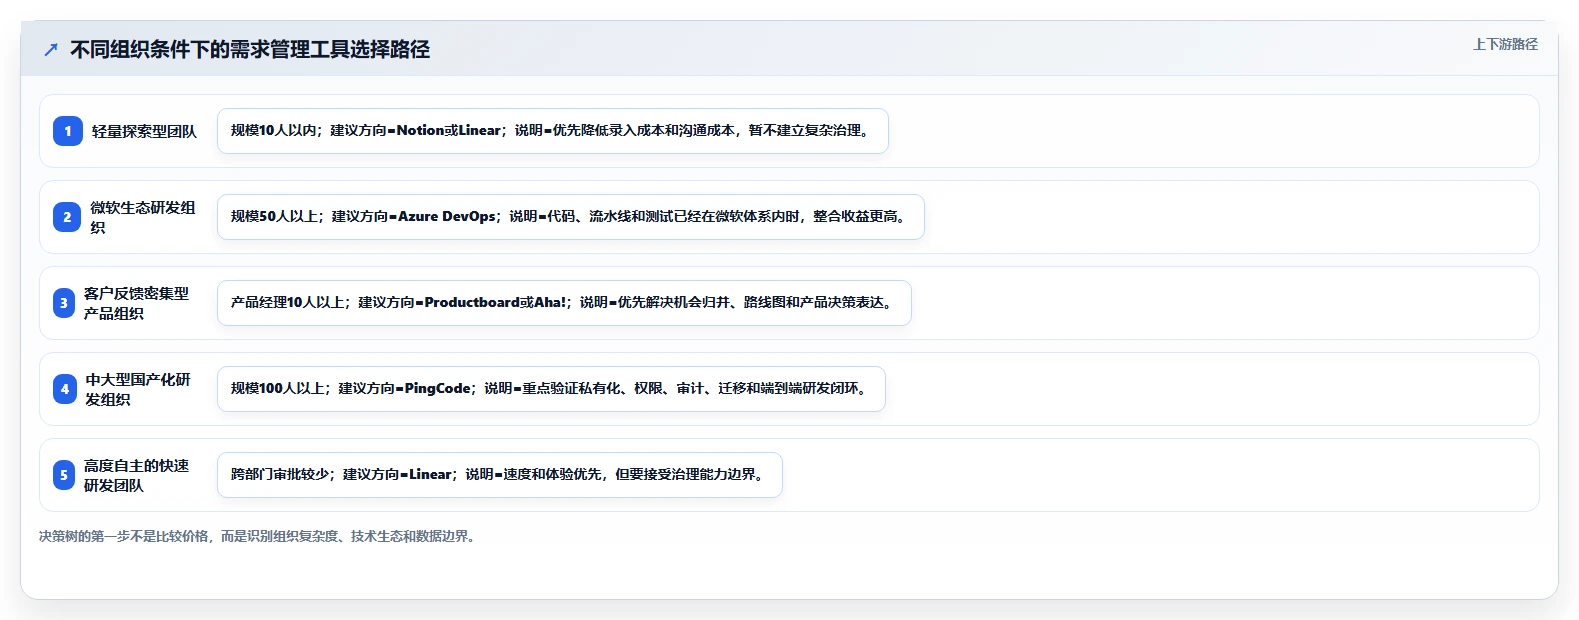The height and width of the screenshot is (620, 1579).
Task: Select the 微软生态研发组织 label
Action: point(143,217)
